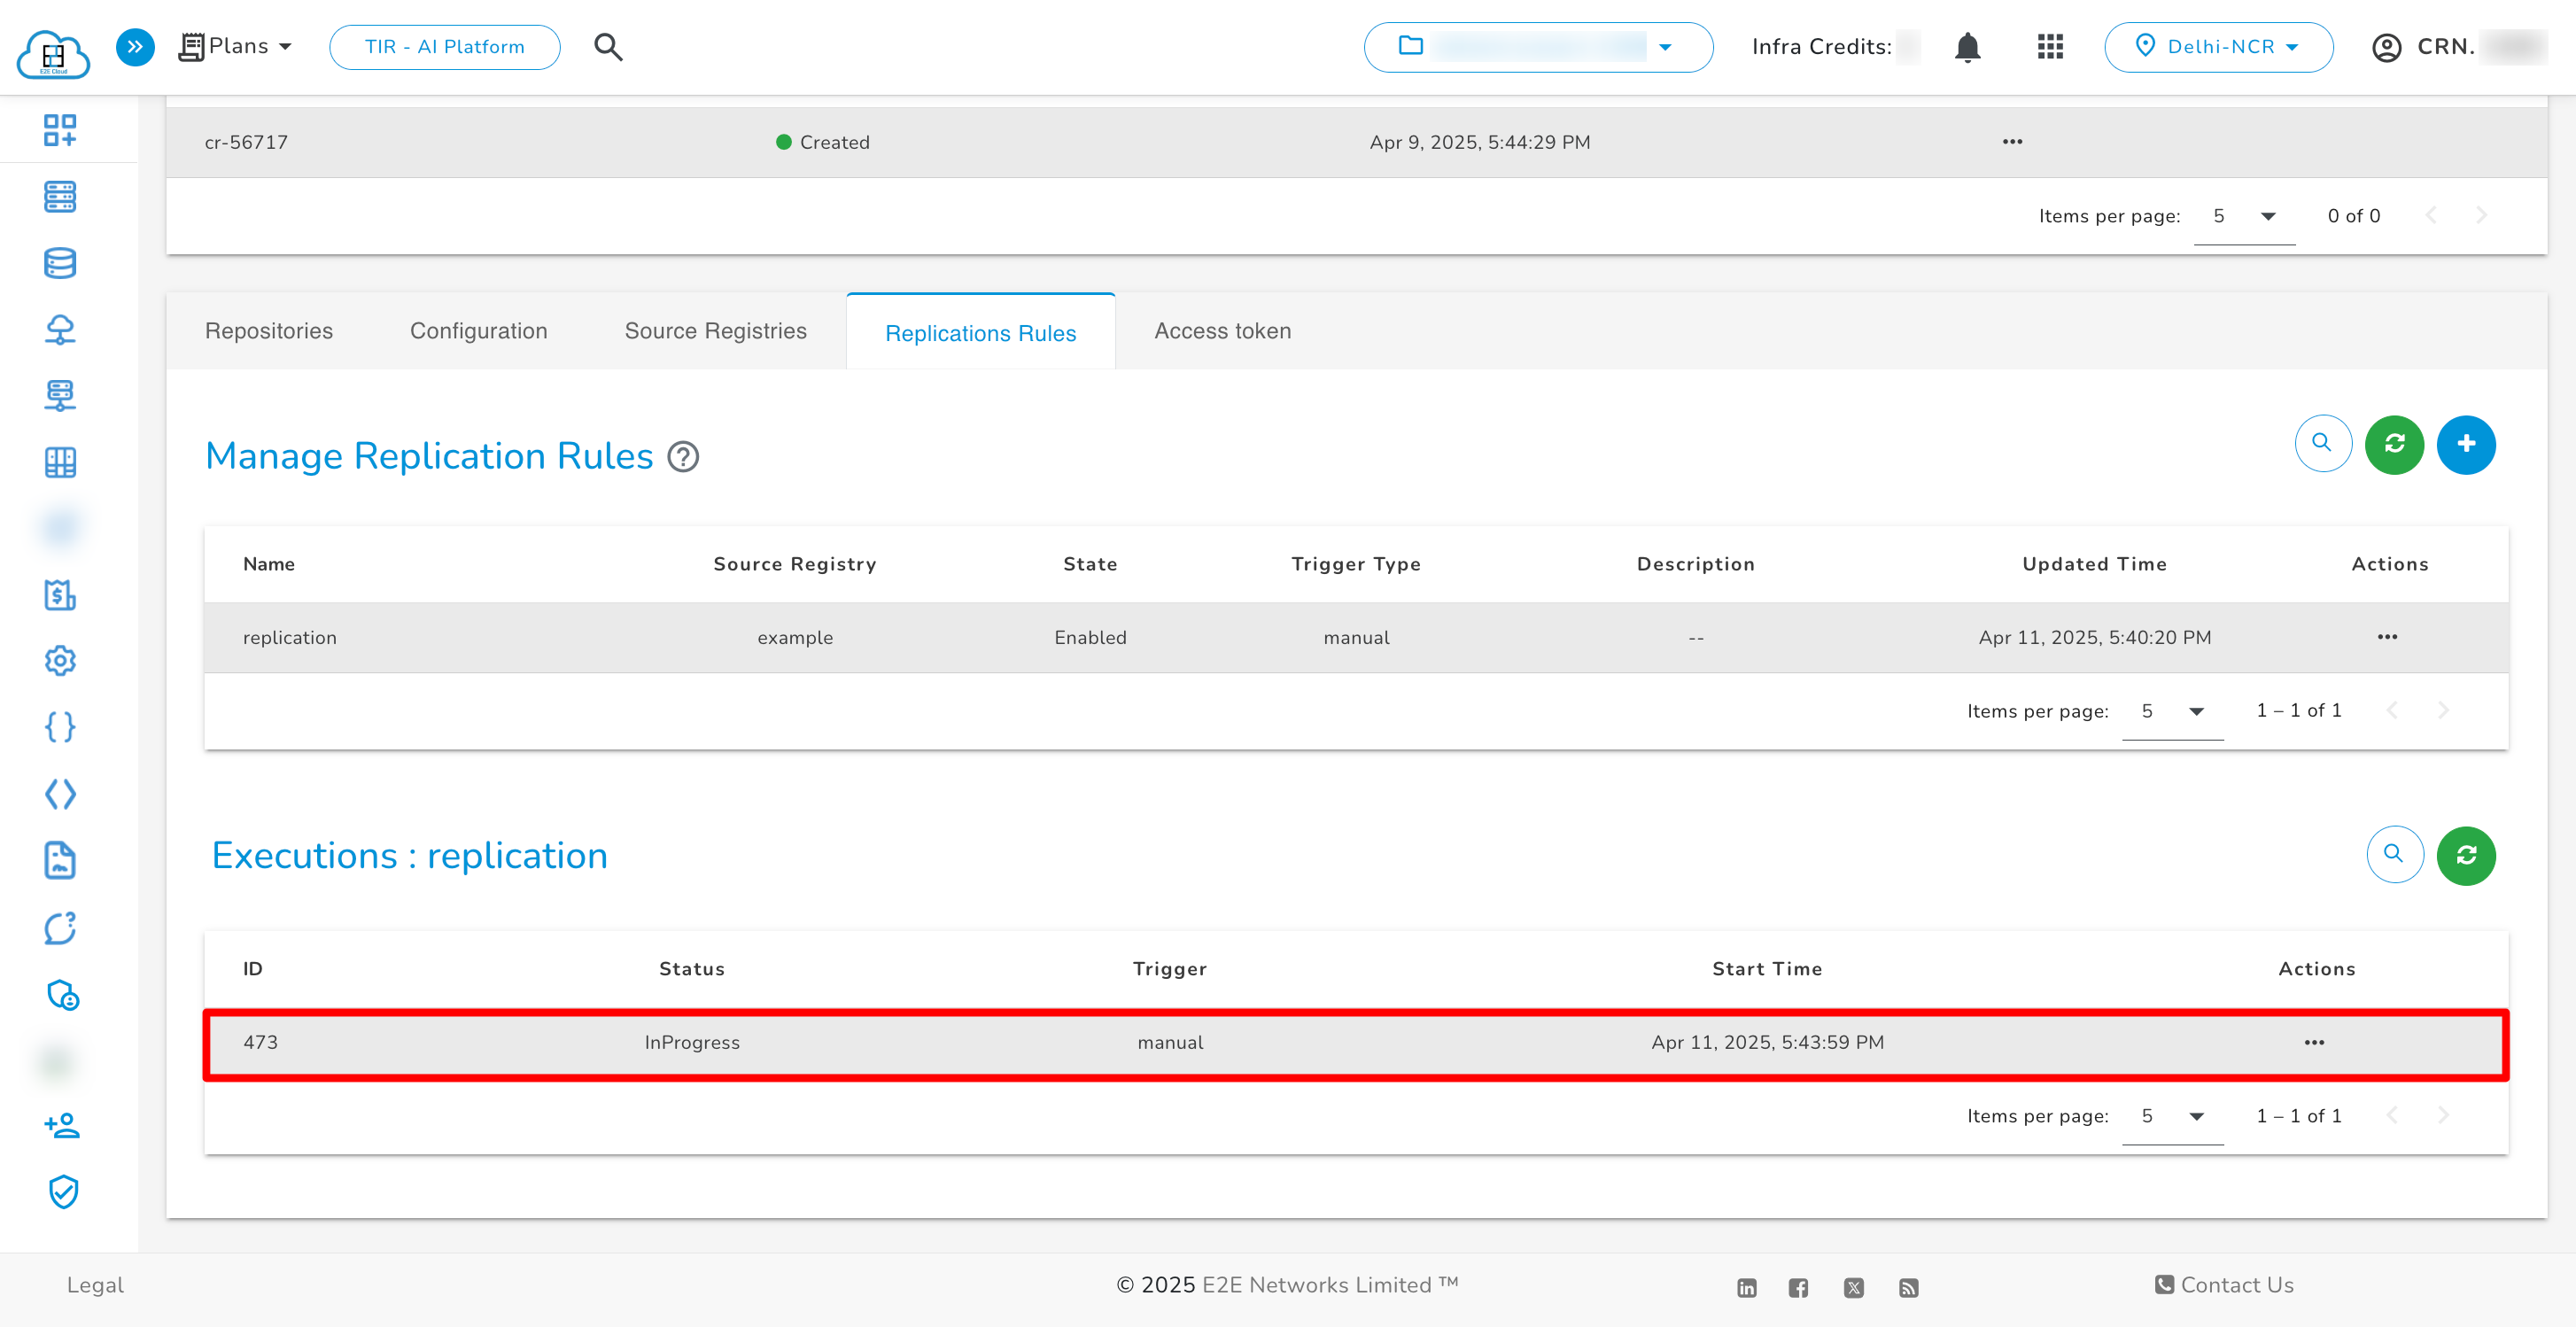Select the apps grid icon in top bar
2576x1327 pixels.
(x=2048, y=46)
